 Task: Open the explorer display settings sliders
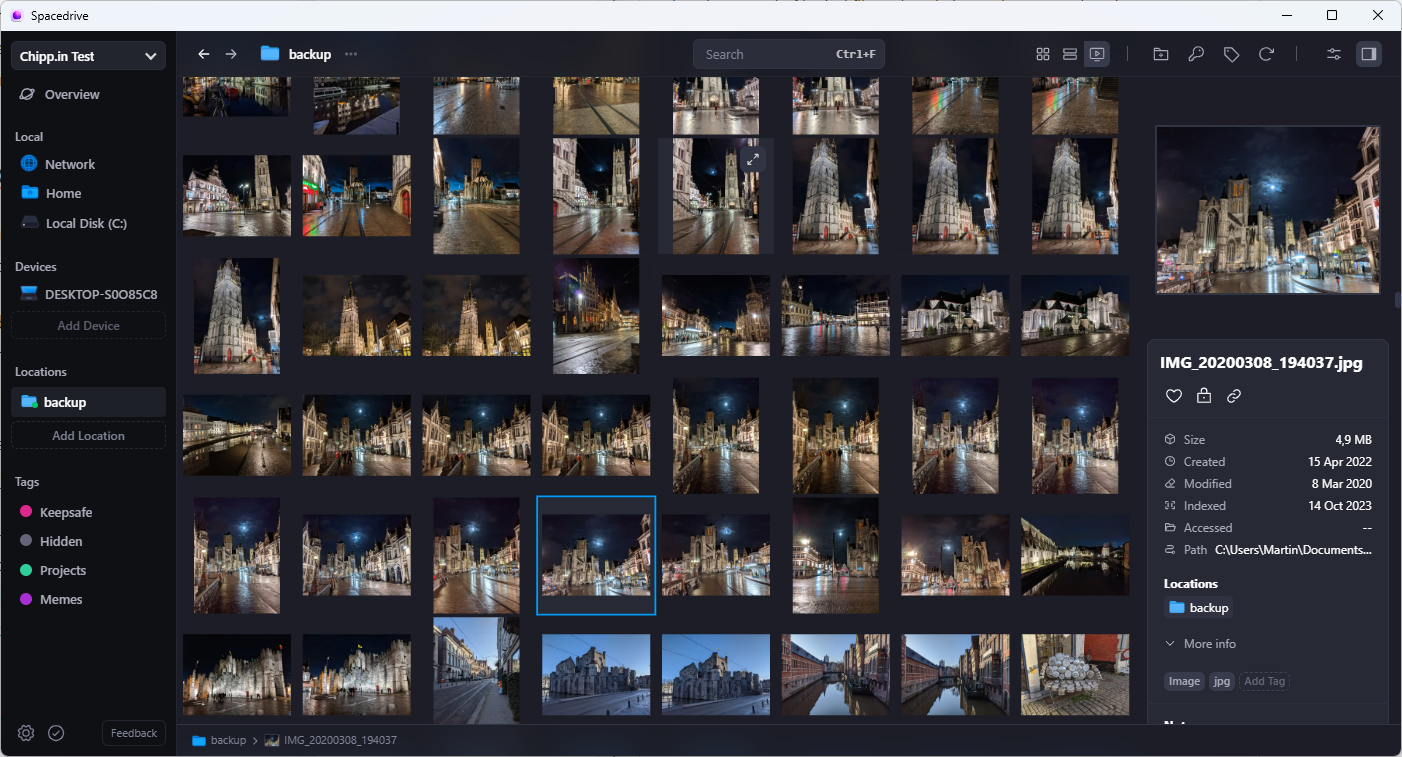point(1333,54)
